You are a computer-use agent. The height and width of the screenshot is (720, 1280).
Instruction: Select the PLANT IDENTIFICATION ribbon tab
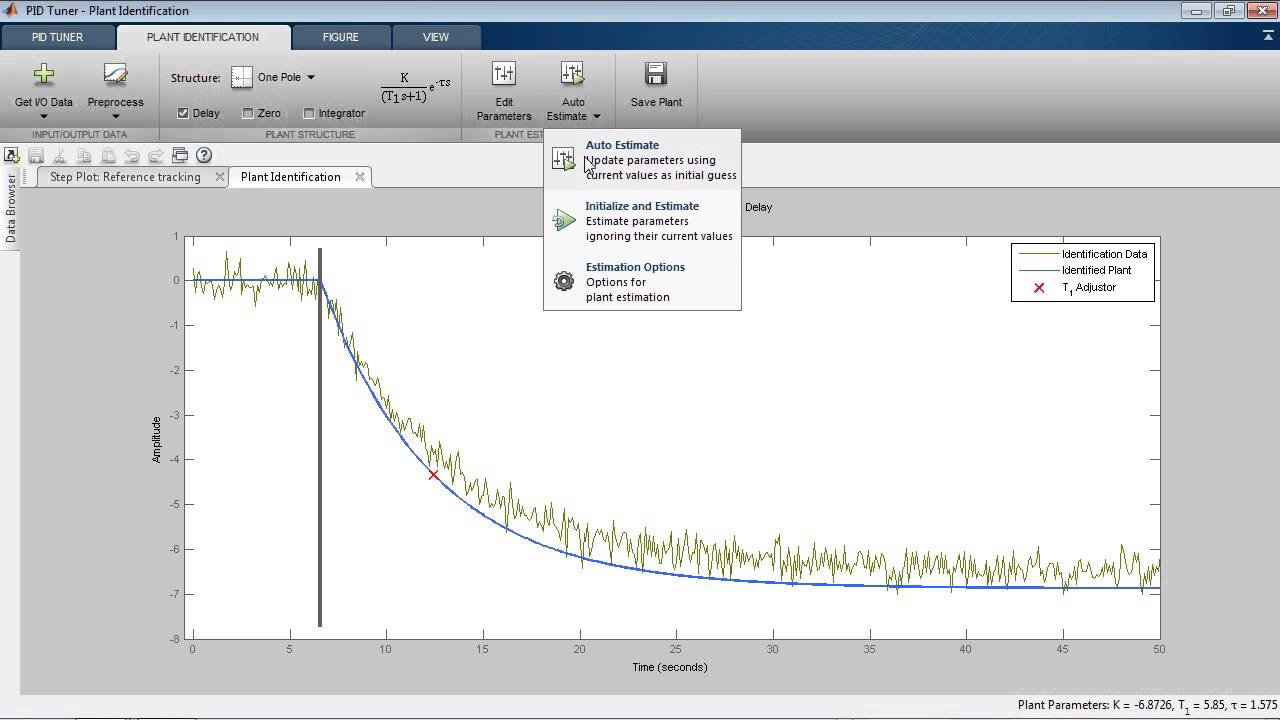tap(203, 37)
